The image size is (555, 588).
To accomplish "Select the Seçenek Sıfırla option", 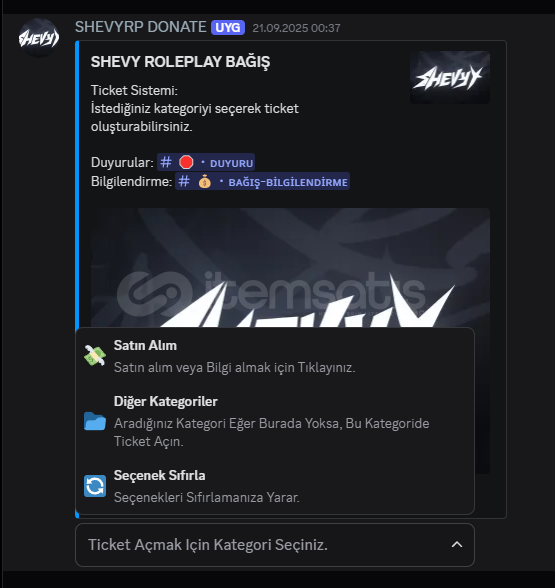I will [275, 486].
